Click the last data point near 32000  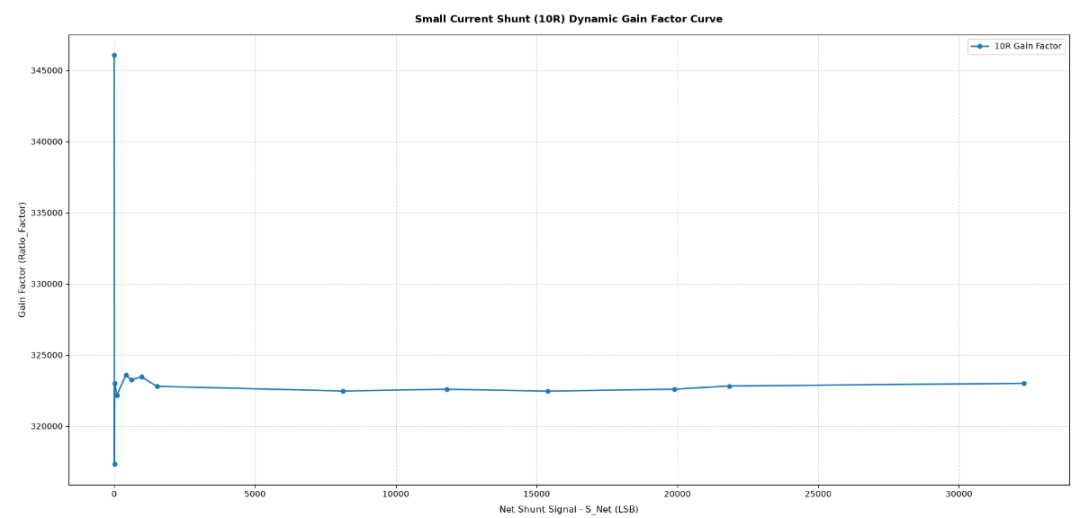[1024, 384]
